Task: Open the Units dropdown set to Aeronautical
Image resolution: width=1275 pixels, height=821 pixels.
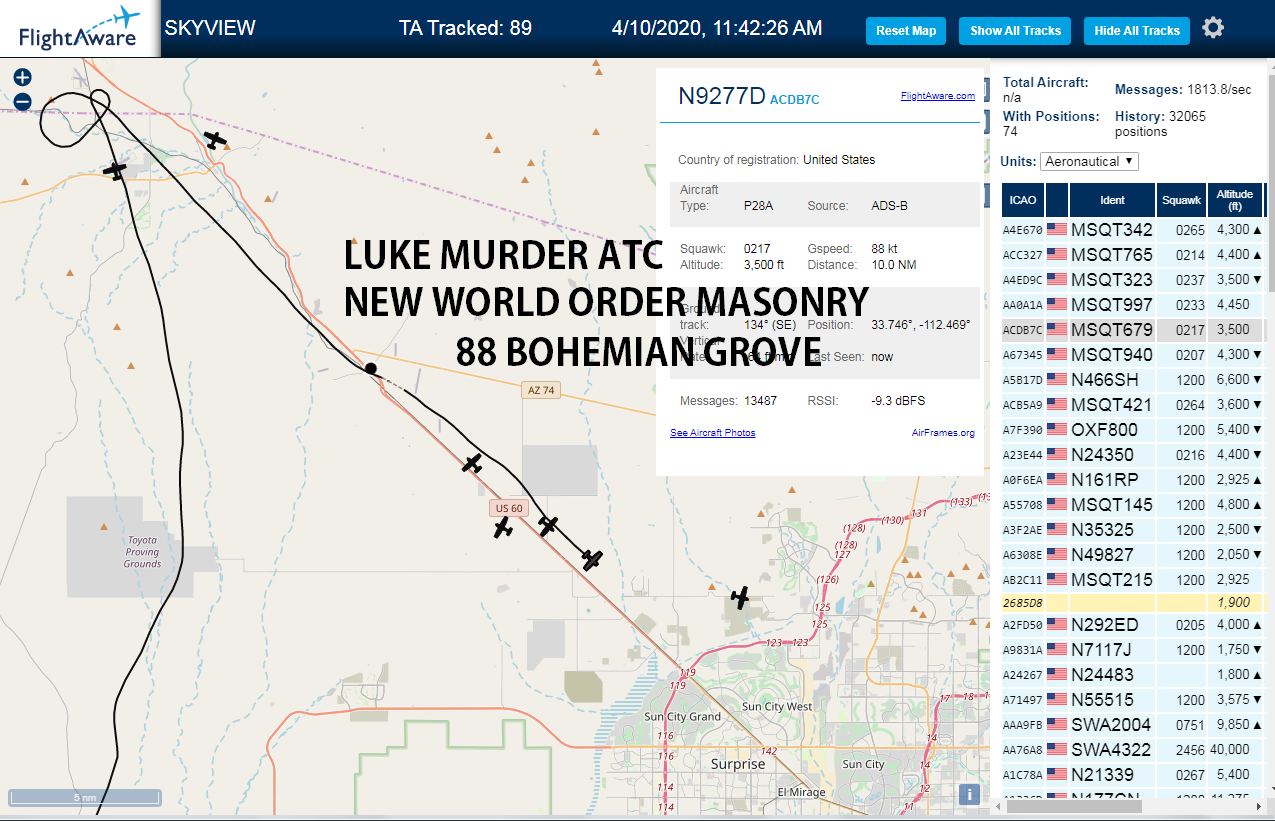Action: tap(1089, 161)
